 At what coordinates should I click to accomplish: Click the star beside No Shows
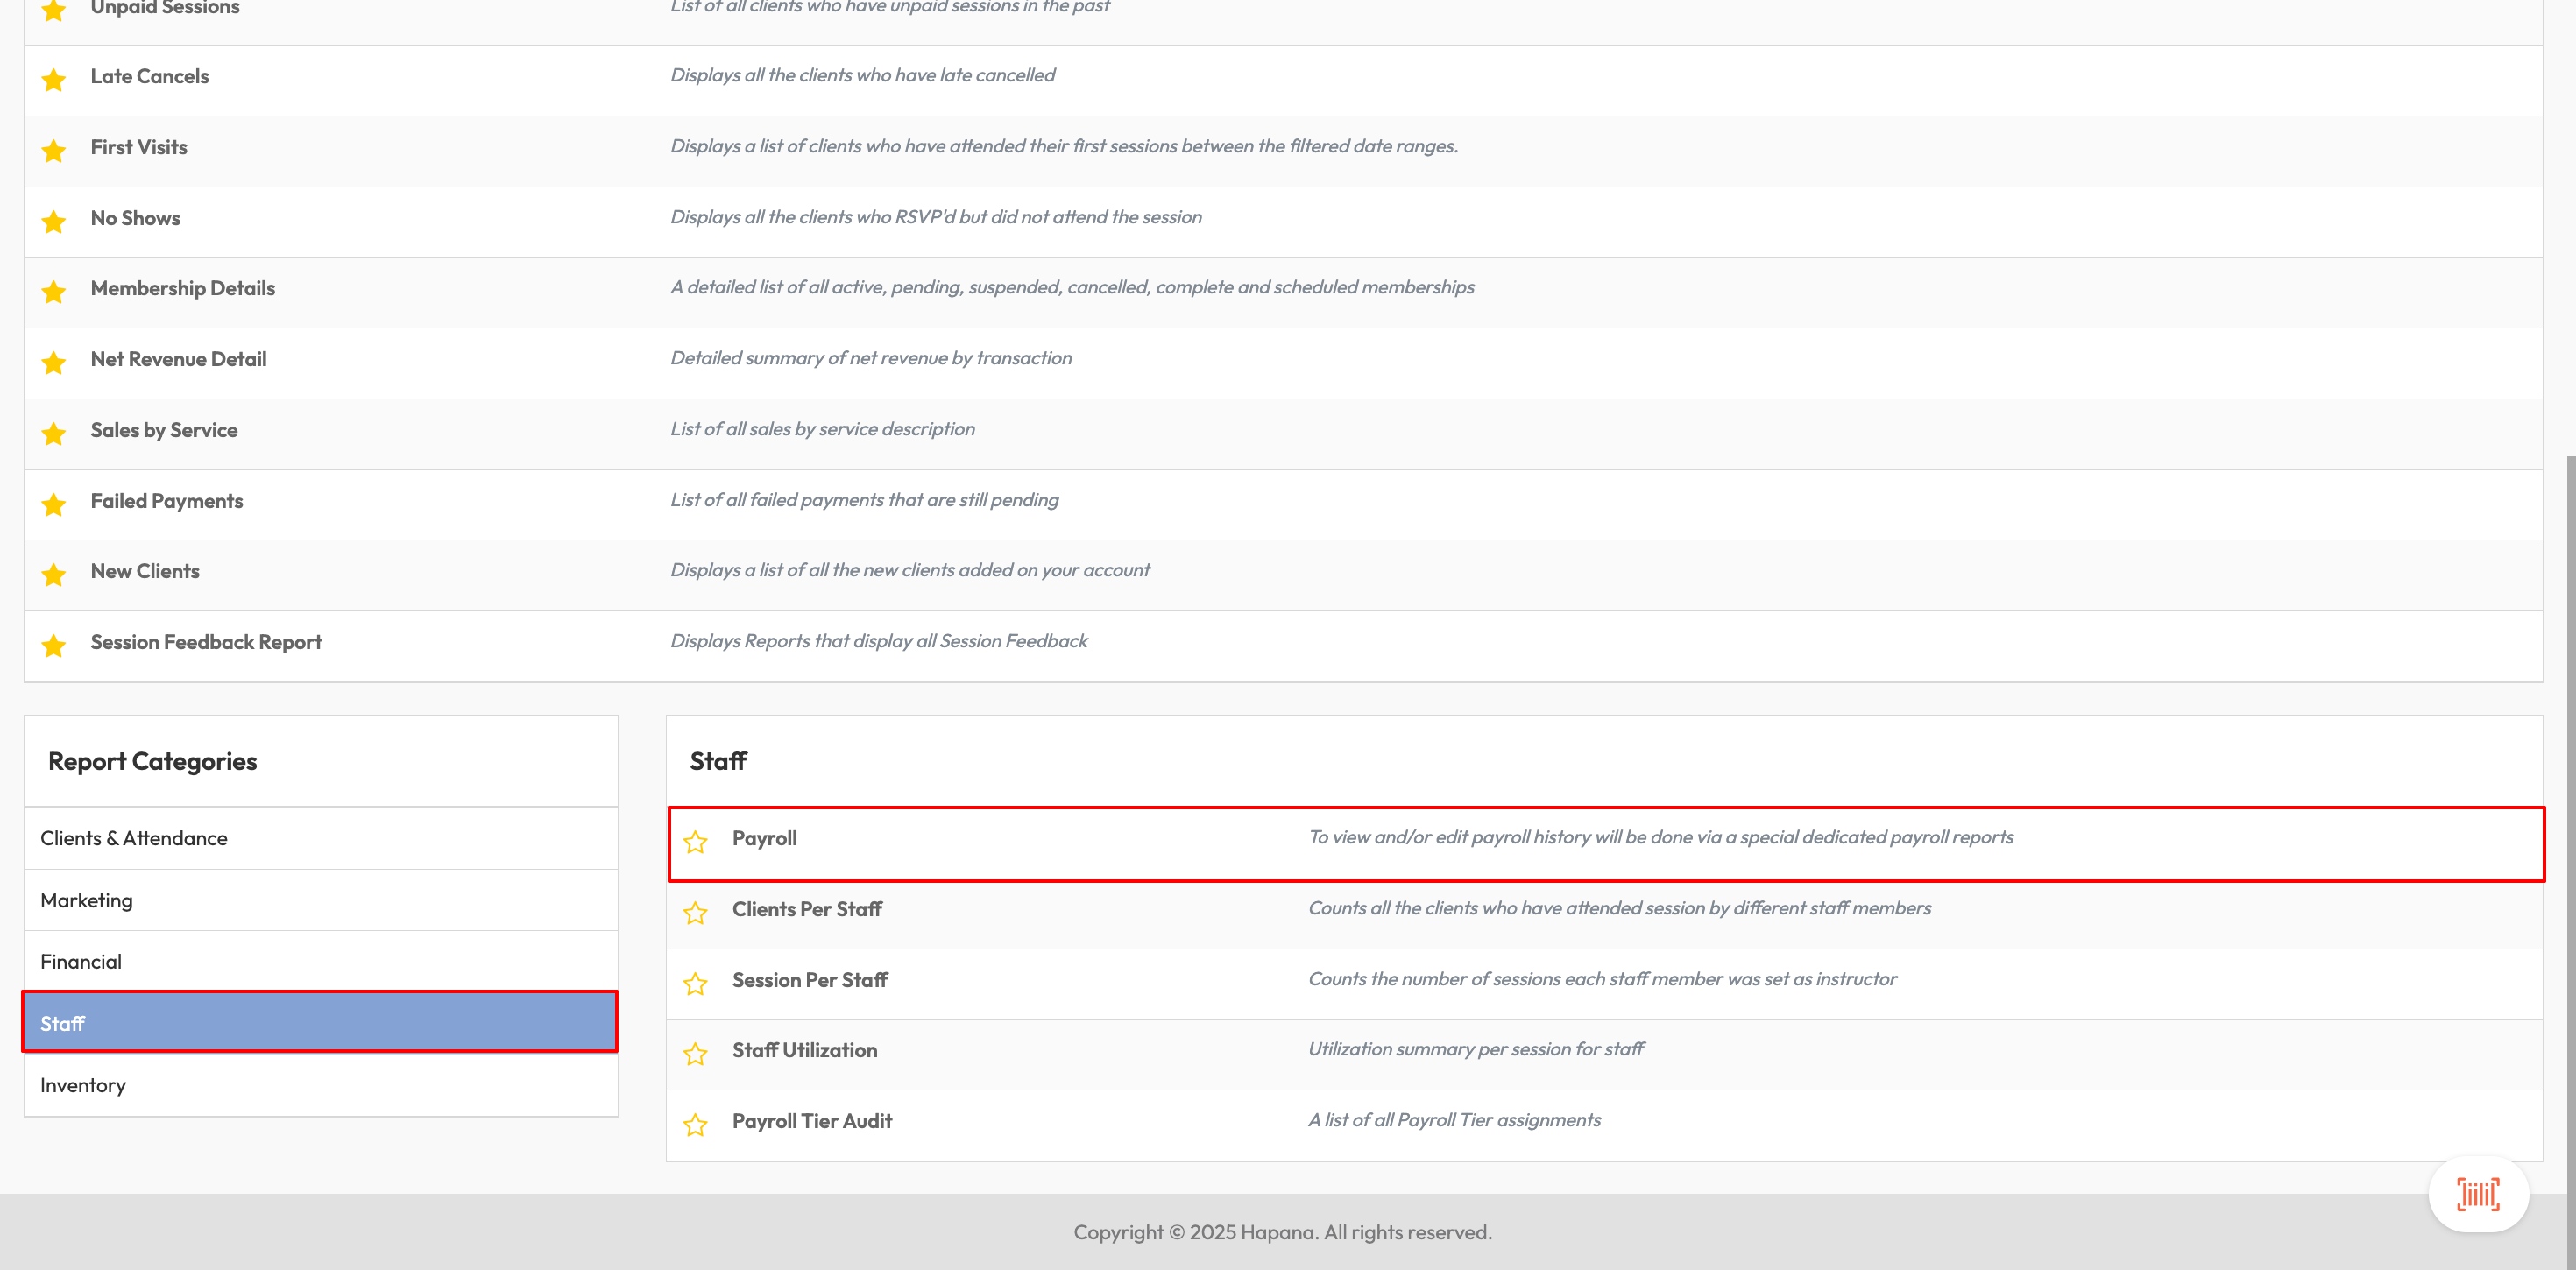54,221
